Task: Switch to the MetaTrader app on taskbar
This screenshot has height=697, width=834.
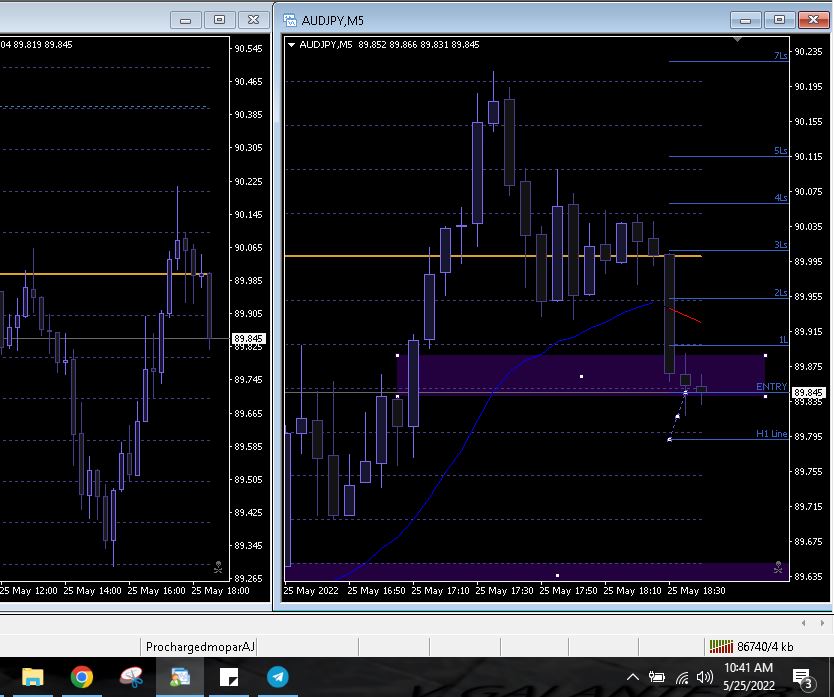Action: pyautogui.click(x=180, y=677)
